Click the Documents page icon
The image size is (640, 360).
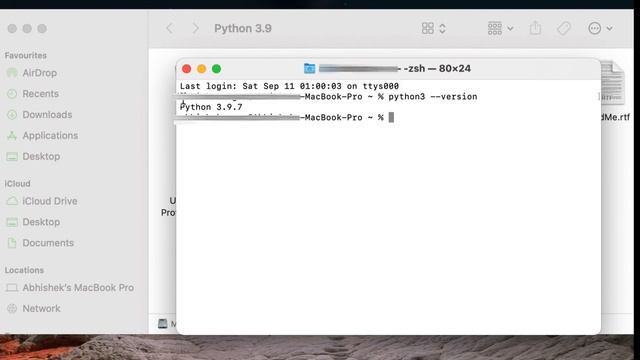point(12,243)
